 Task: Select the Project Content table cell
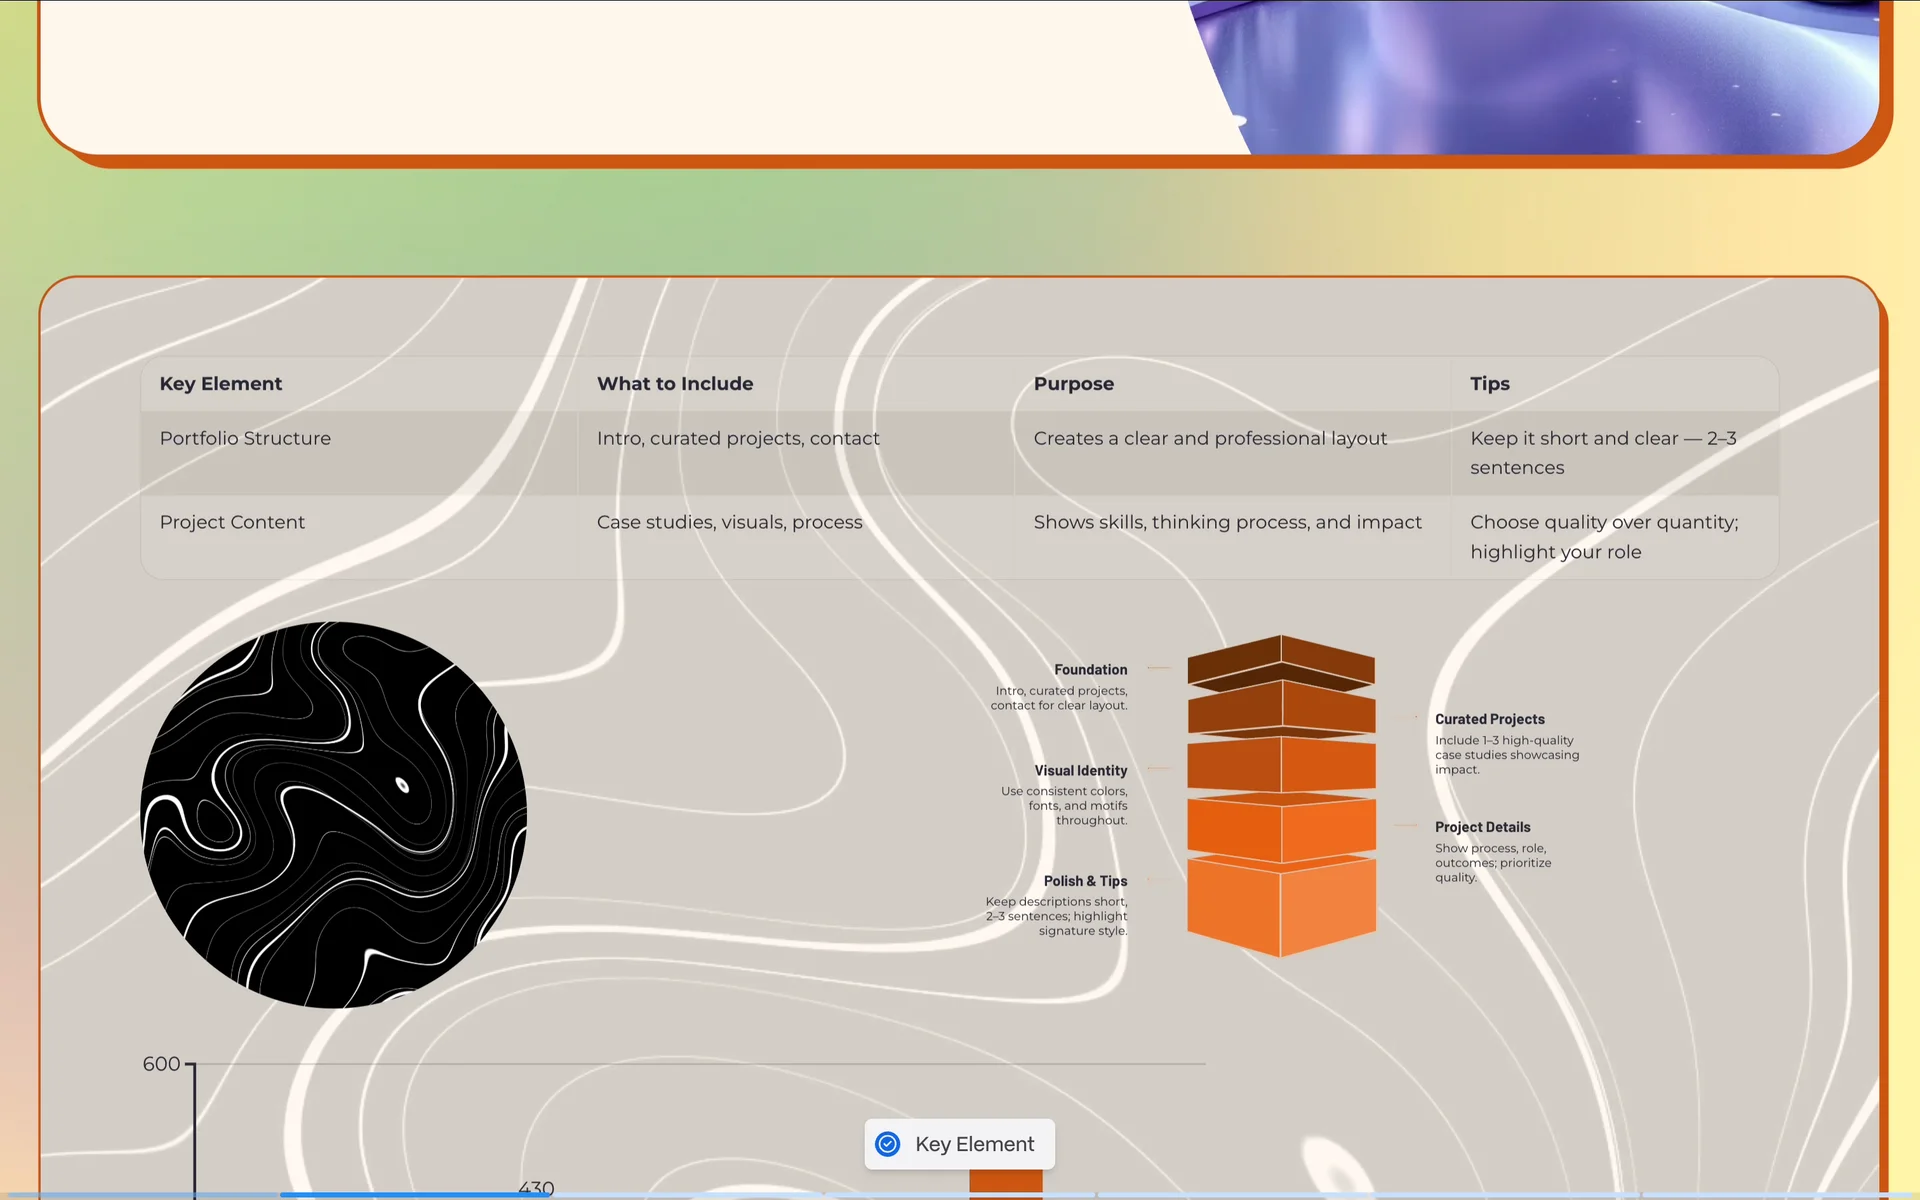(232, 522)
